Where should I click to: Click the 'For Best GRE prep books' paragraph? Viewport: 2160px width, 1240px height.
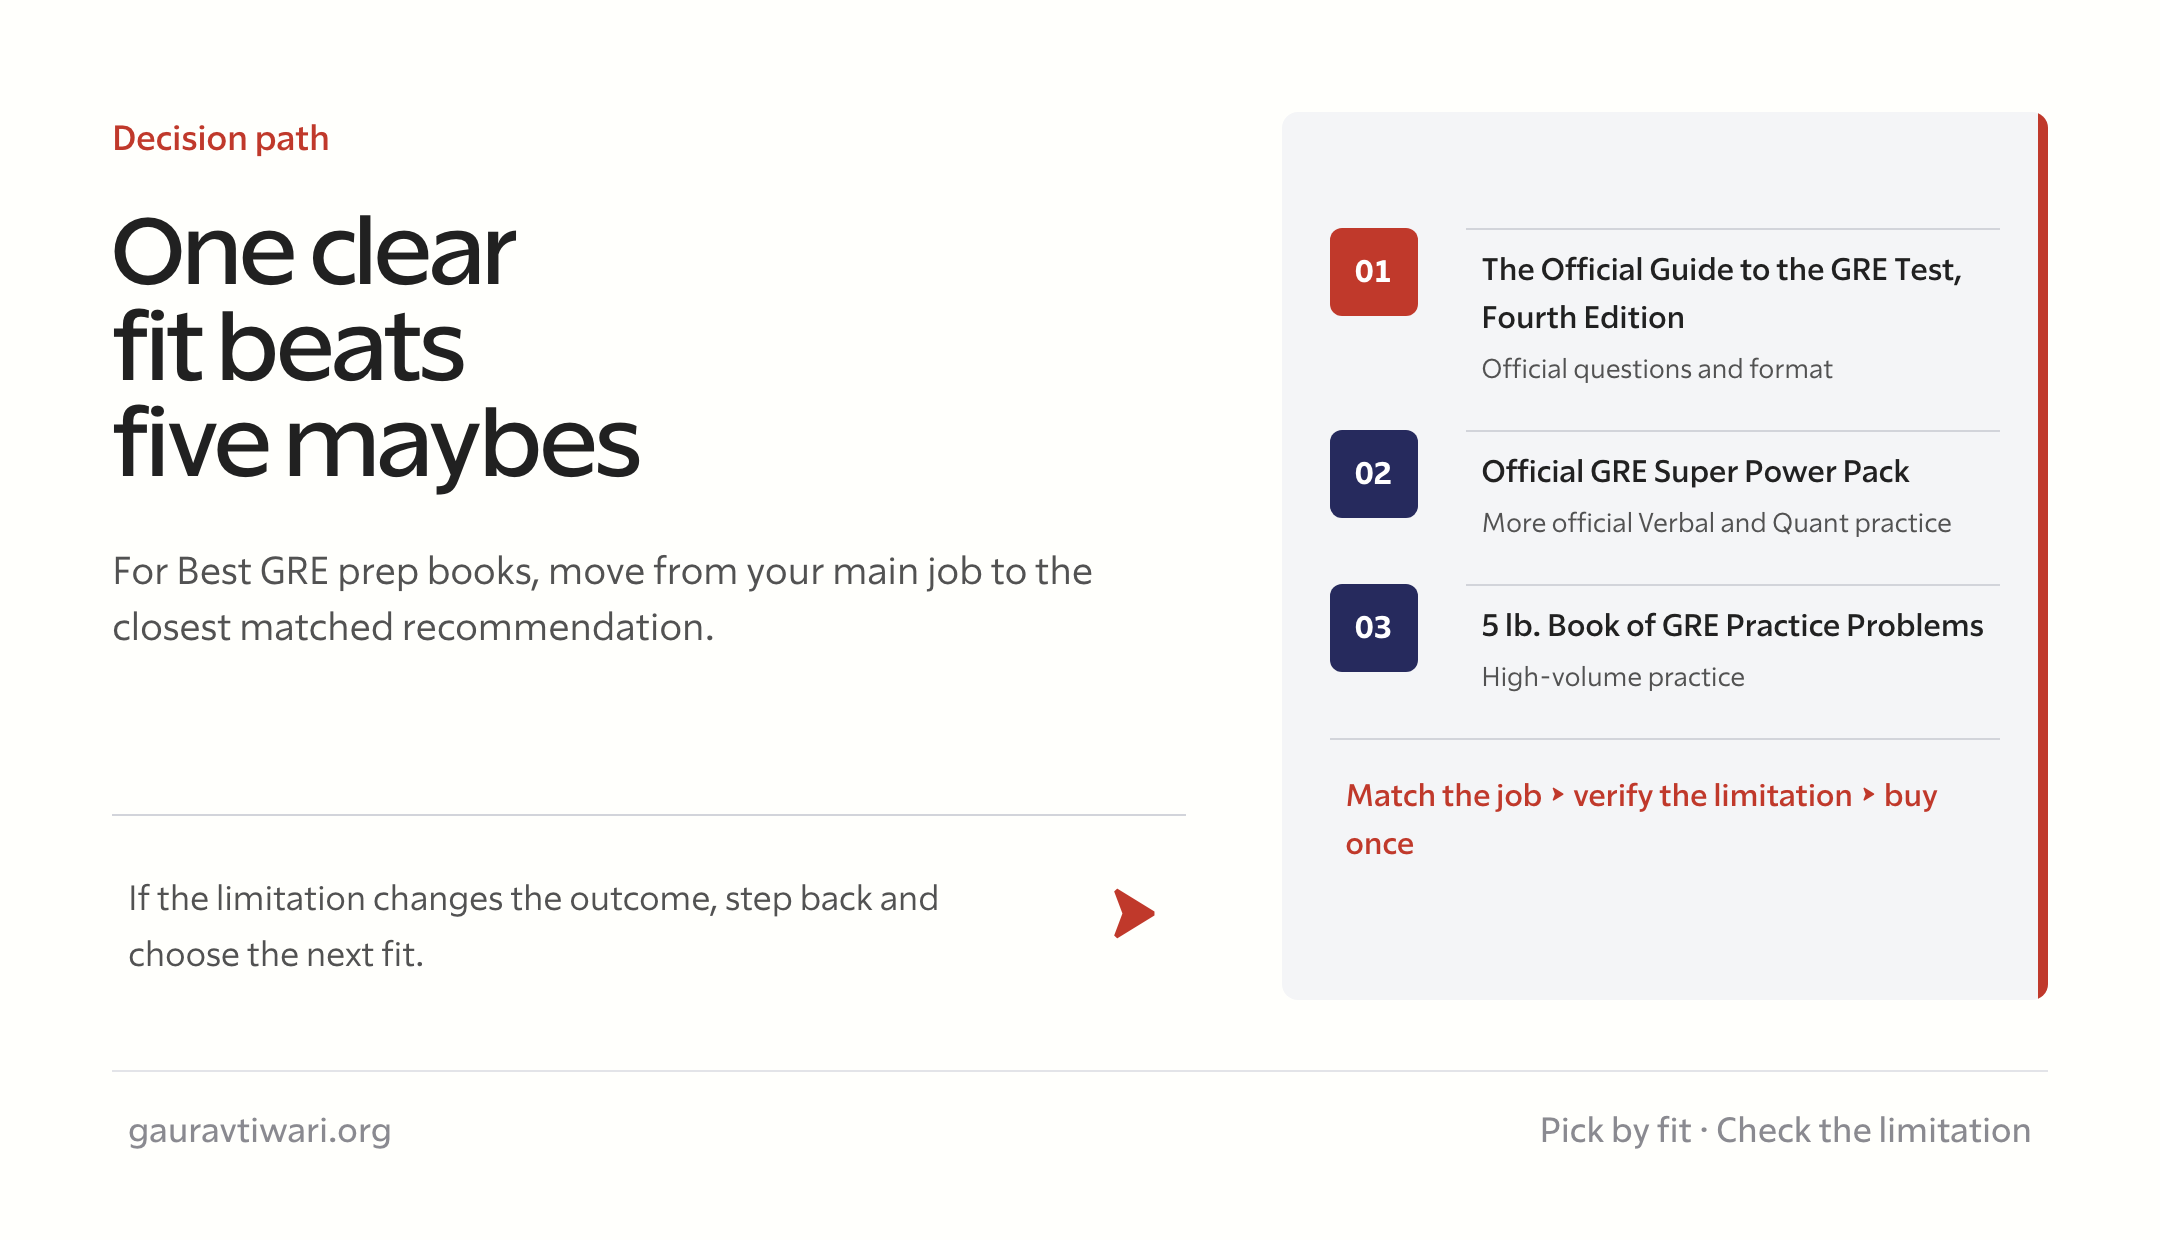click(602, 599)
